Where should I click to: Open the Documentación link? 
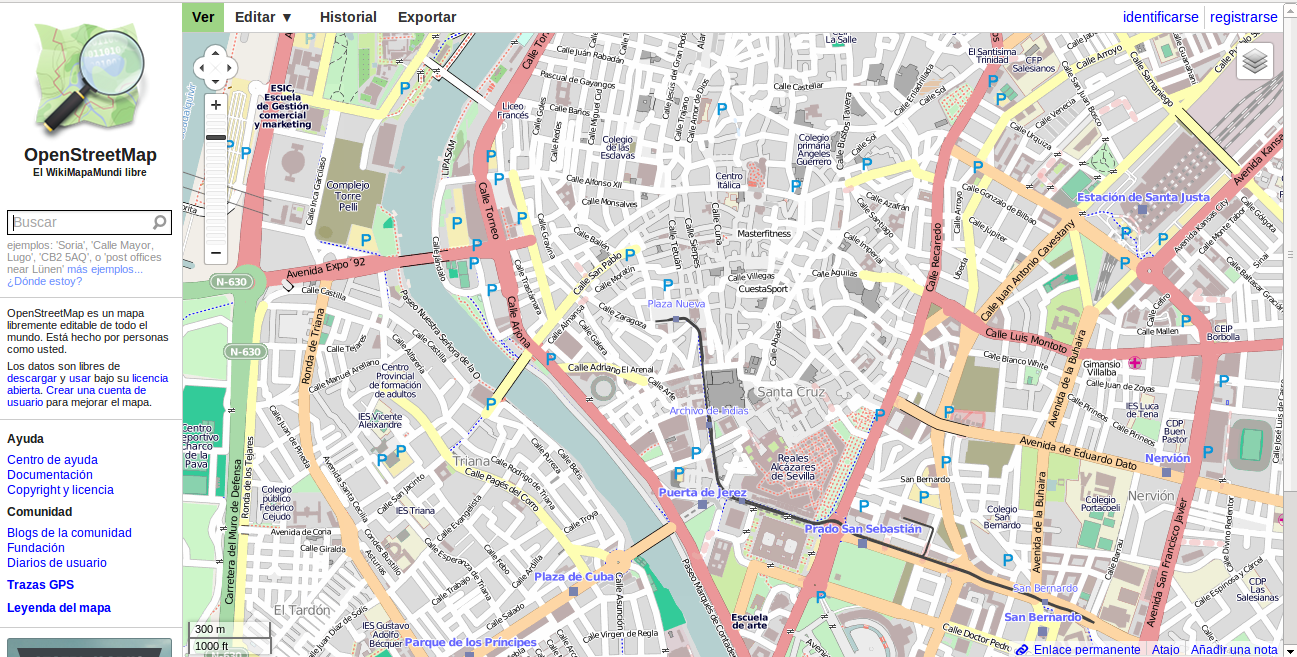pyautogui.click(x=50, y=475)
